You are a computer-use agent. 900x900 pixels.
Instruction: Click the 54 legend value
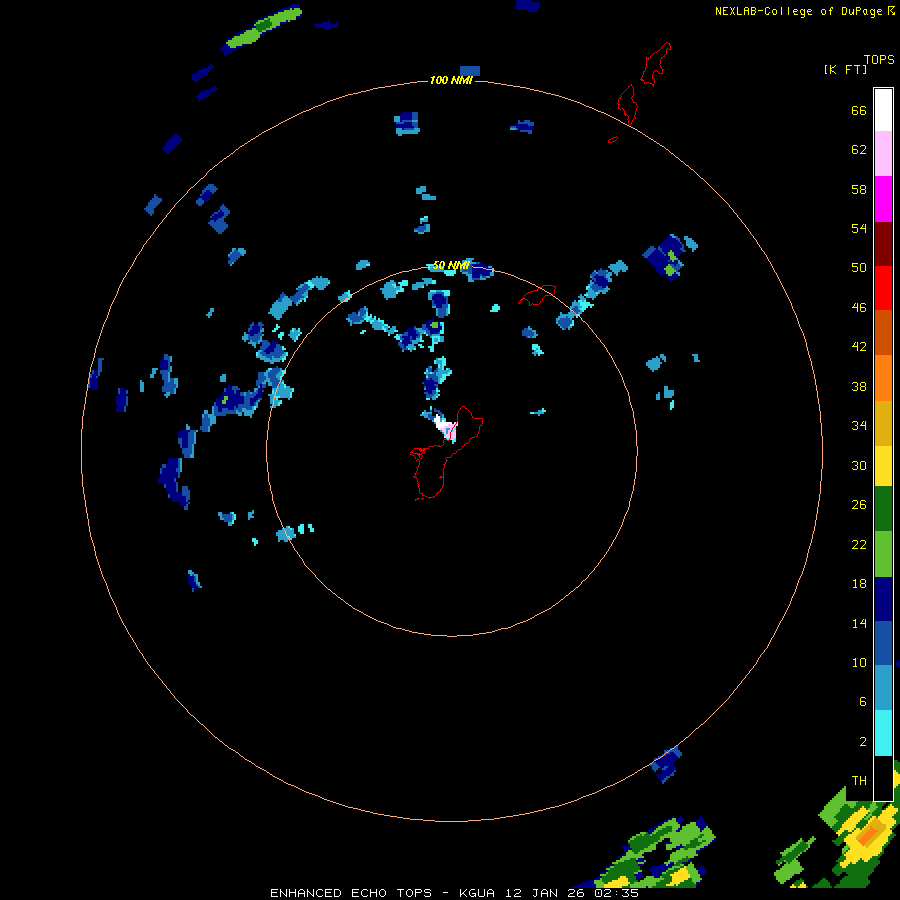pos(859,228)
